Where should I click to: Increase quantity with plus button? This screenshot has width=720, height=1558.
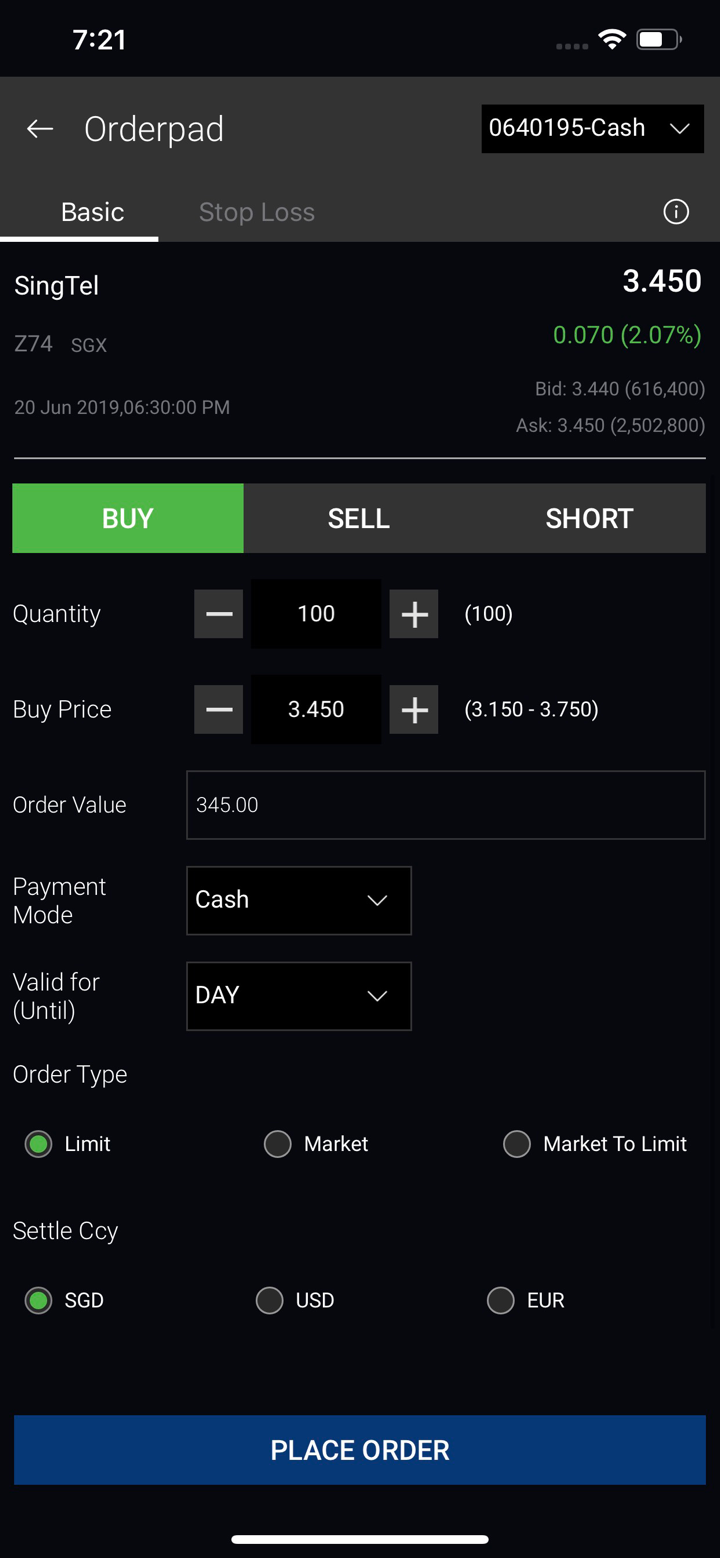click(x=414, y=614)
